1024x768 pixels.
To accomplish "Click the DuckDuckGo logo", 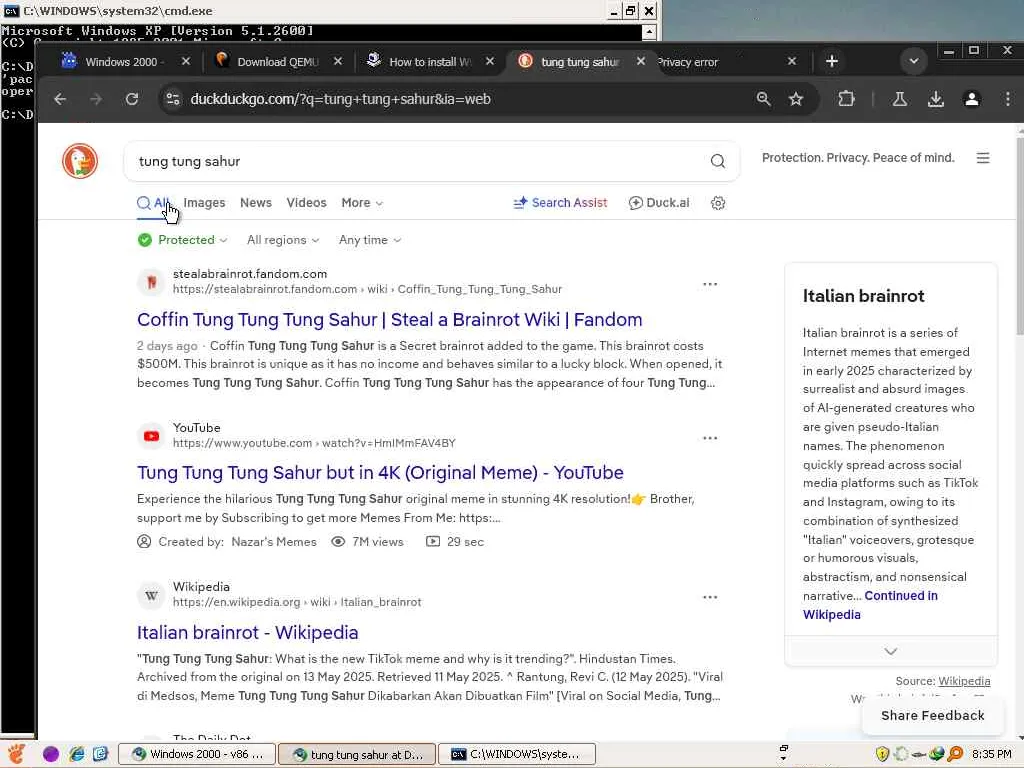I will pyautogui.click(x=80, y=161).
